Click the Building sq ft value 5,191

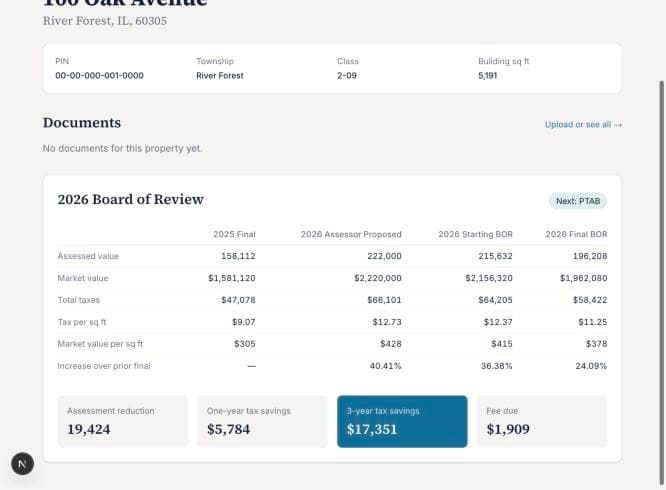(x=488, y=76)
